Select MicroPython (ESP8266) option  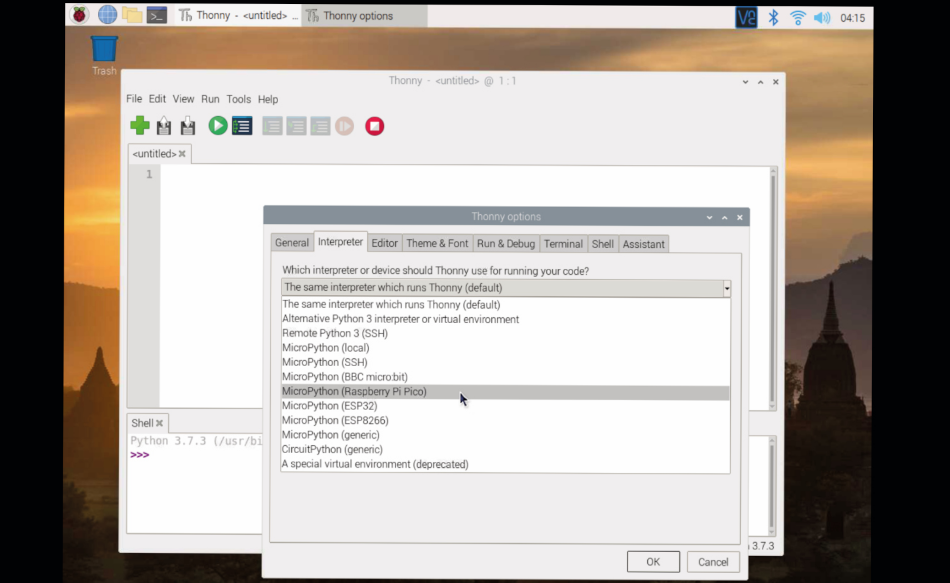[x=505, y=421]
